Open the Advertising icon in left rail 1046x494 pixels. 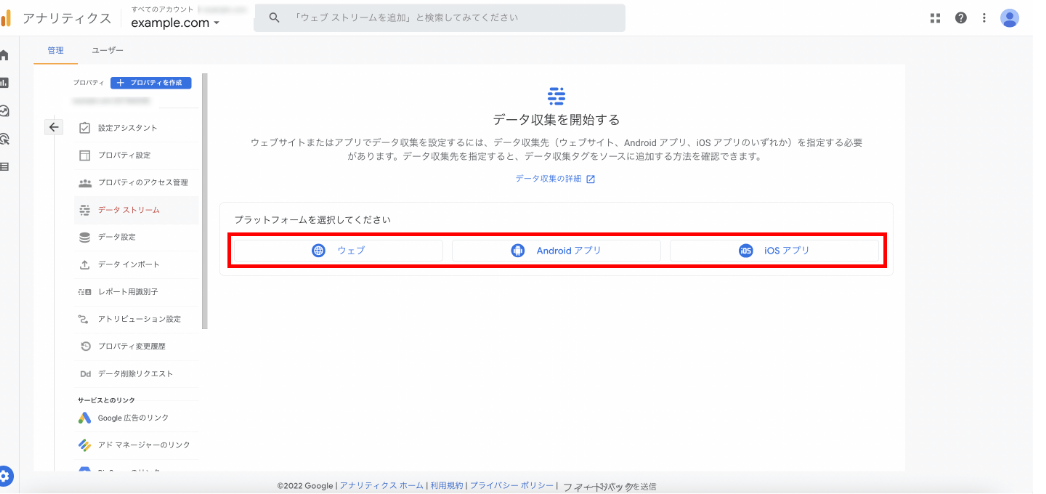point(4,139)
